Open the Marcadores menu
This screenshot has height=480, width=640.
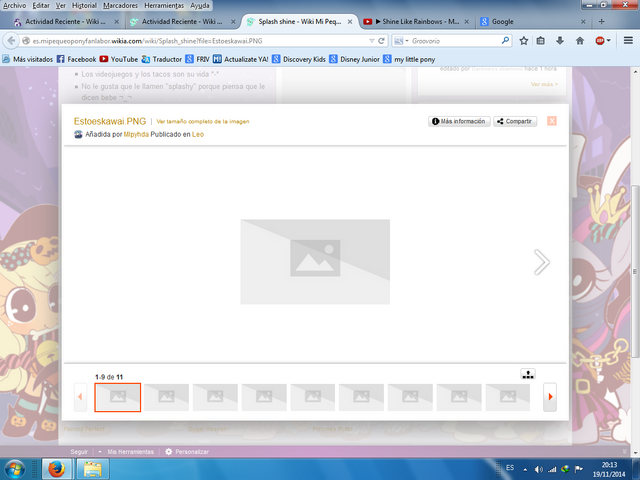tap(120, 5)
